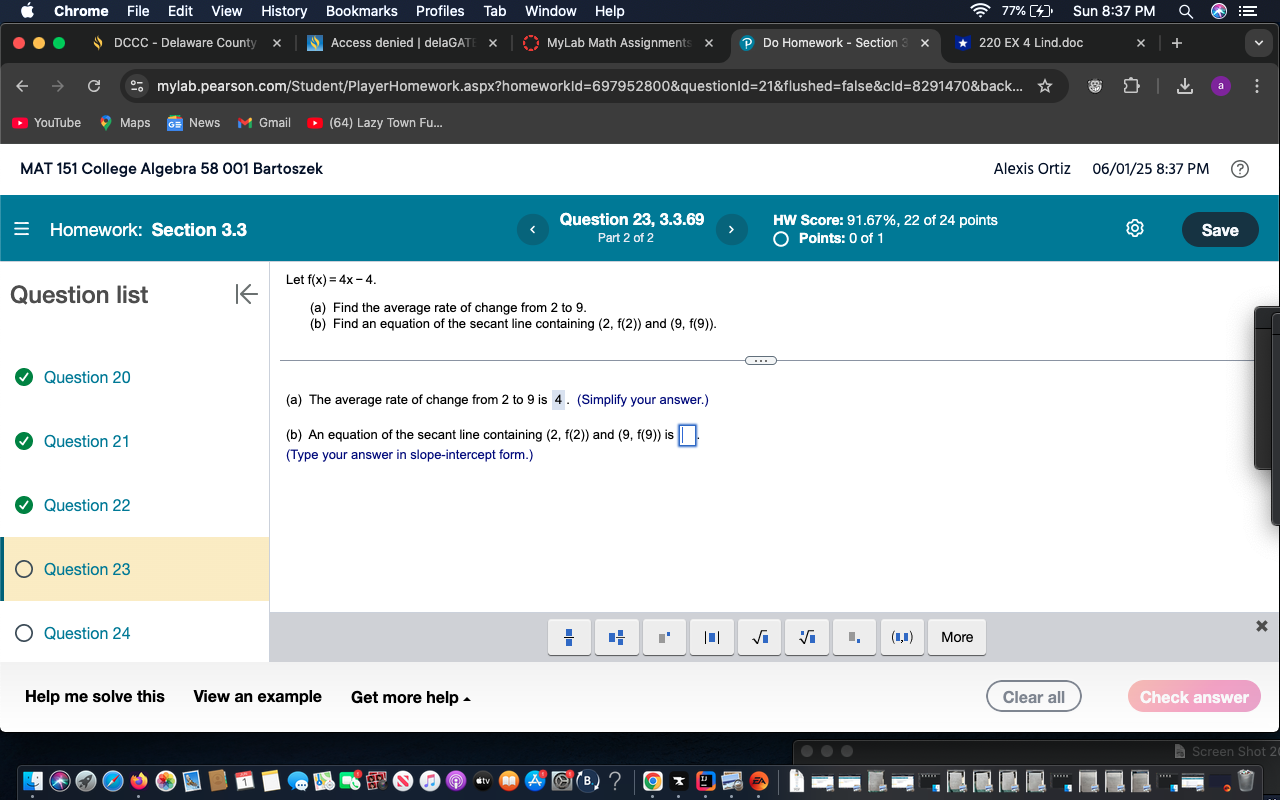The height and width of the screenshot is (800, 1280).
Task: Open View an example
Action: point(257,697)
